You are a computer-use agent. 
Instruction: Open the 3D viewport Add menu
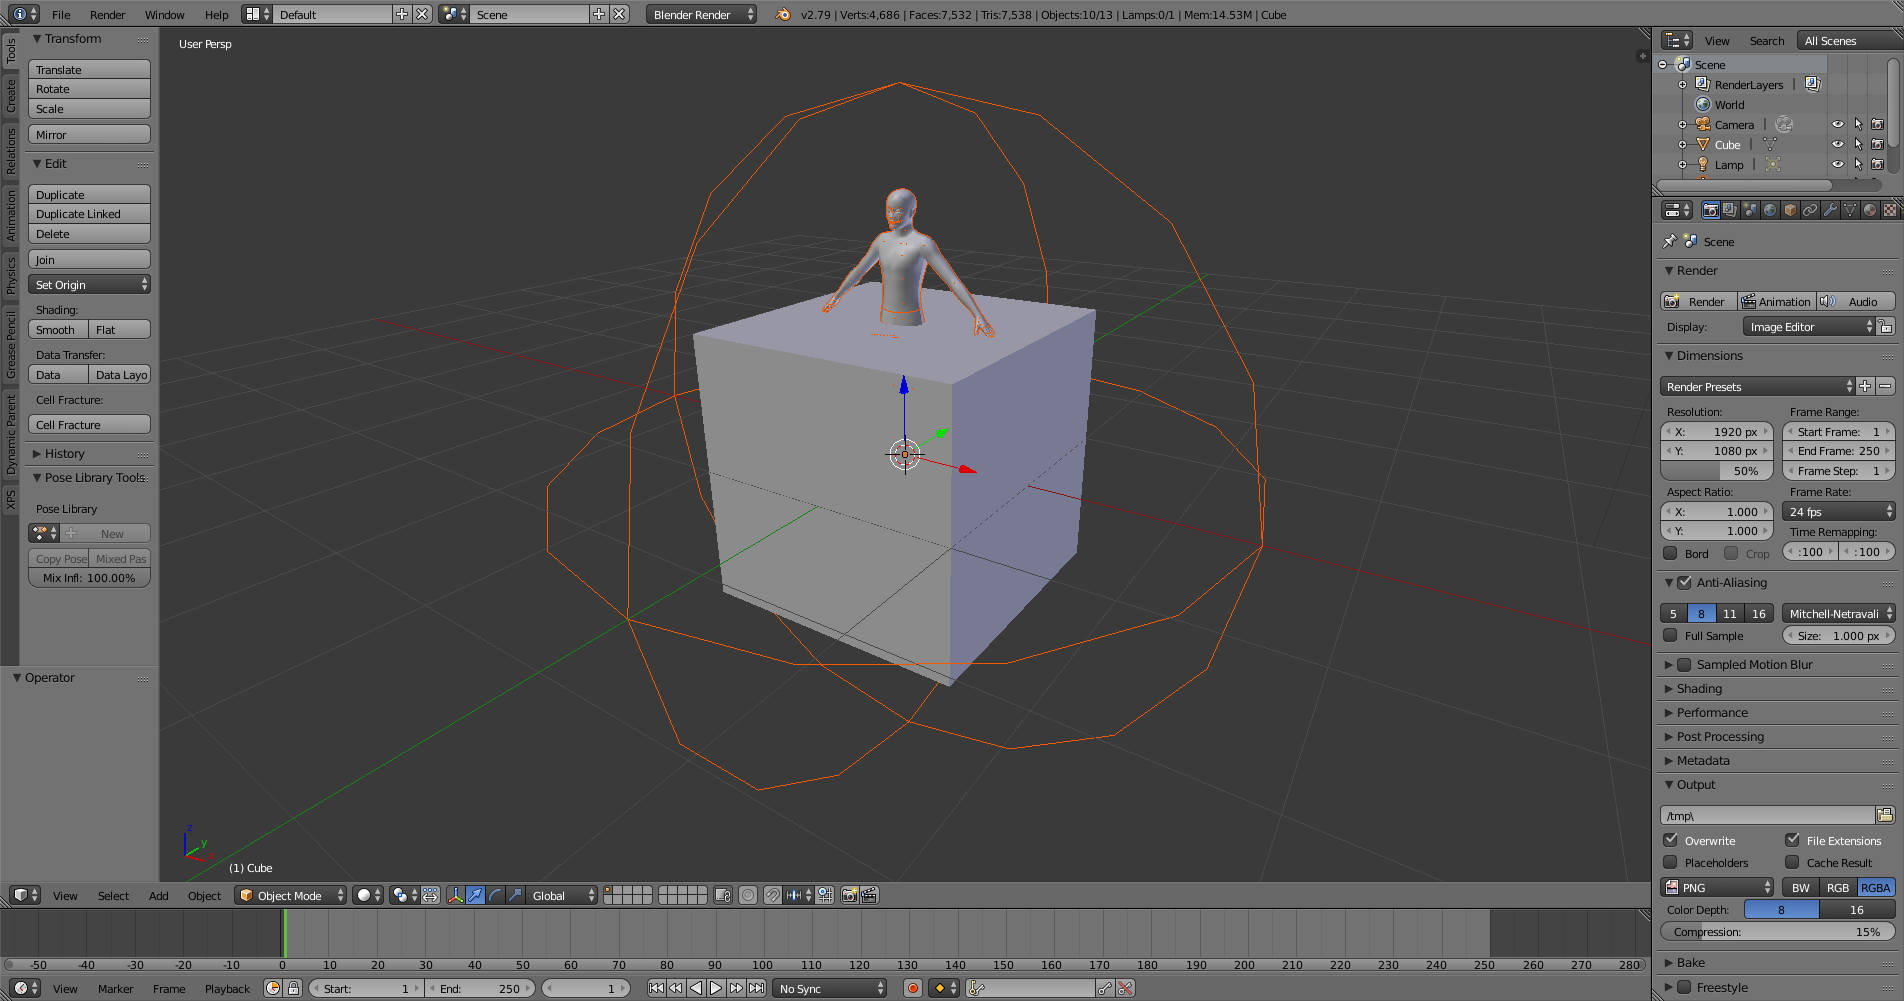[158, 895]
